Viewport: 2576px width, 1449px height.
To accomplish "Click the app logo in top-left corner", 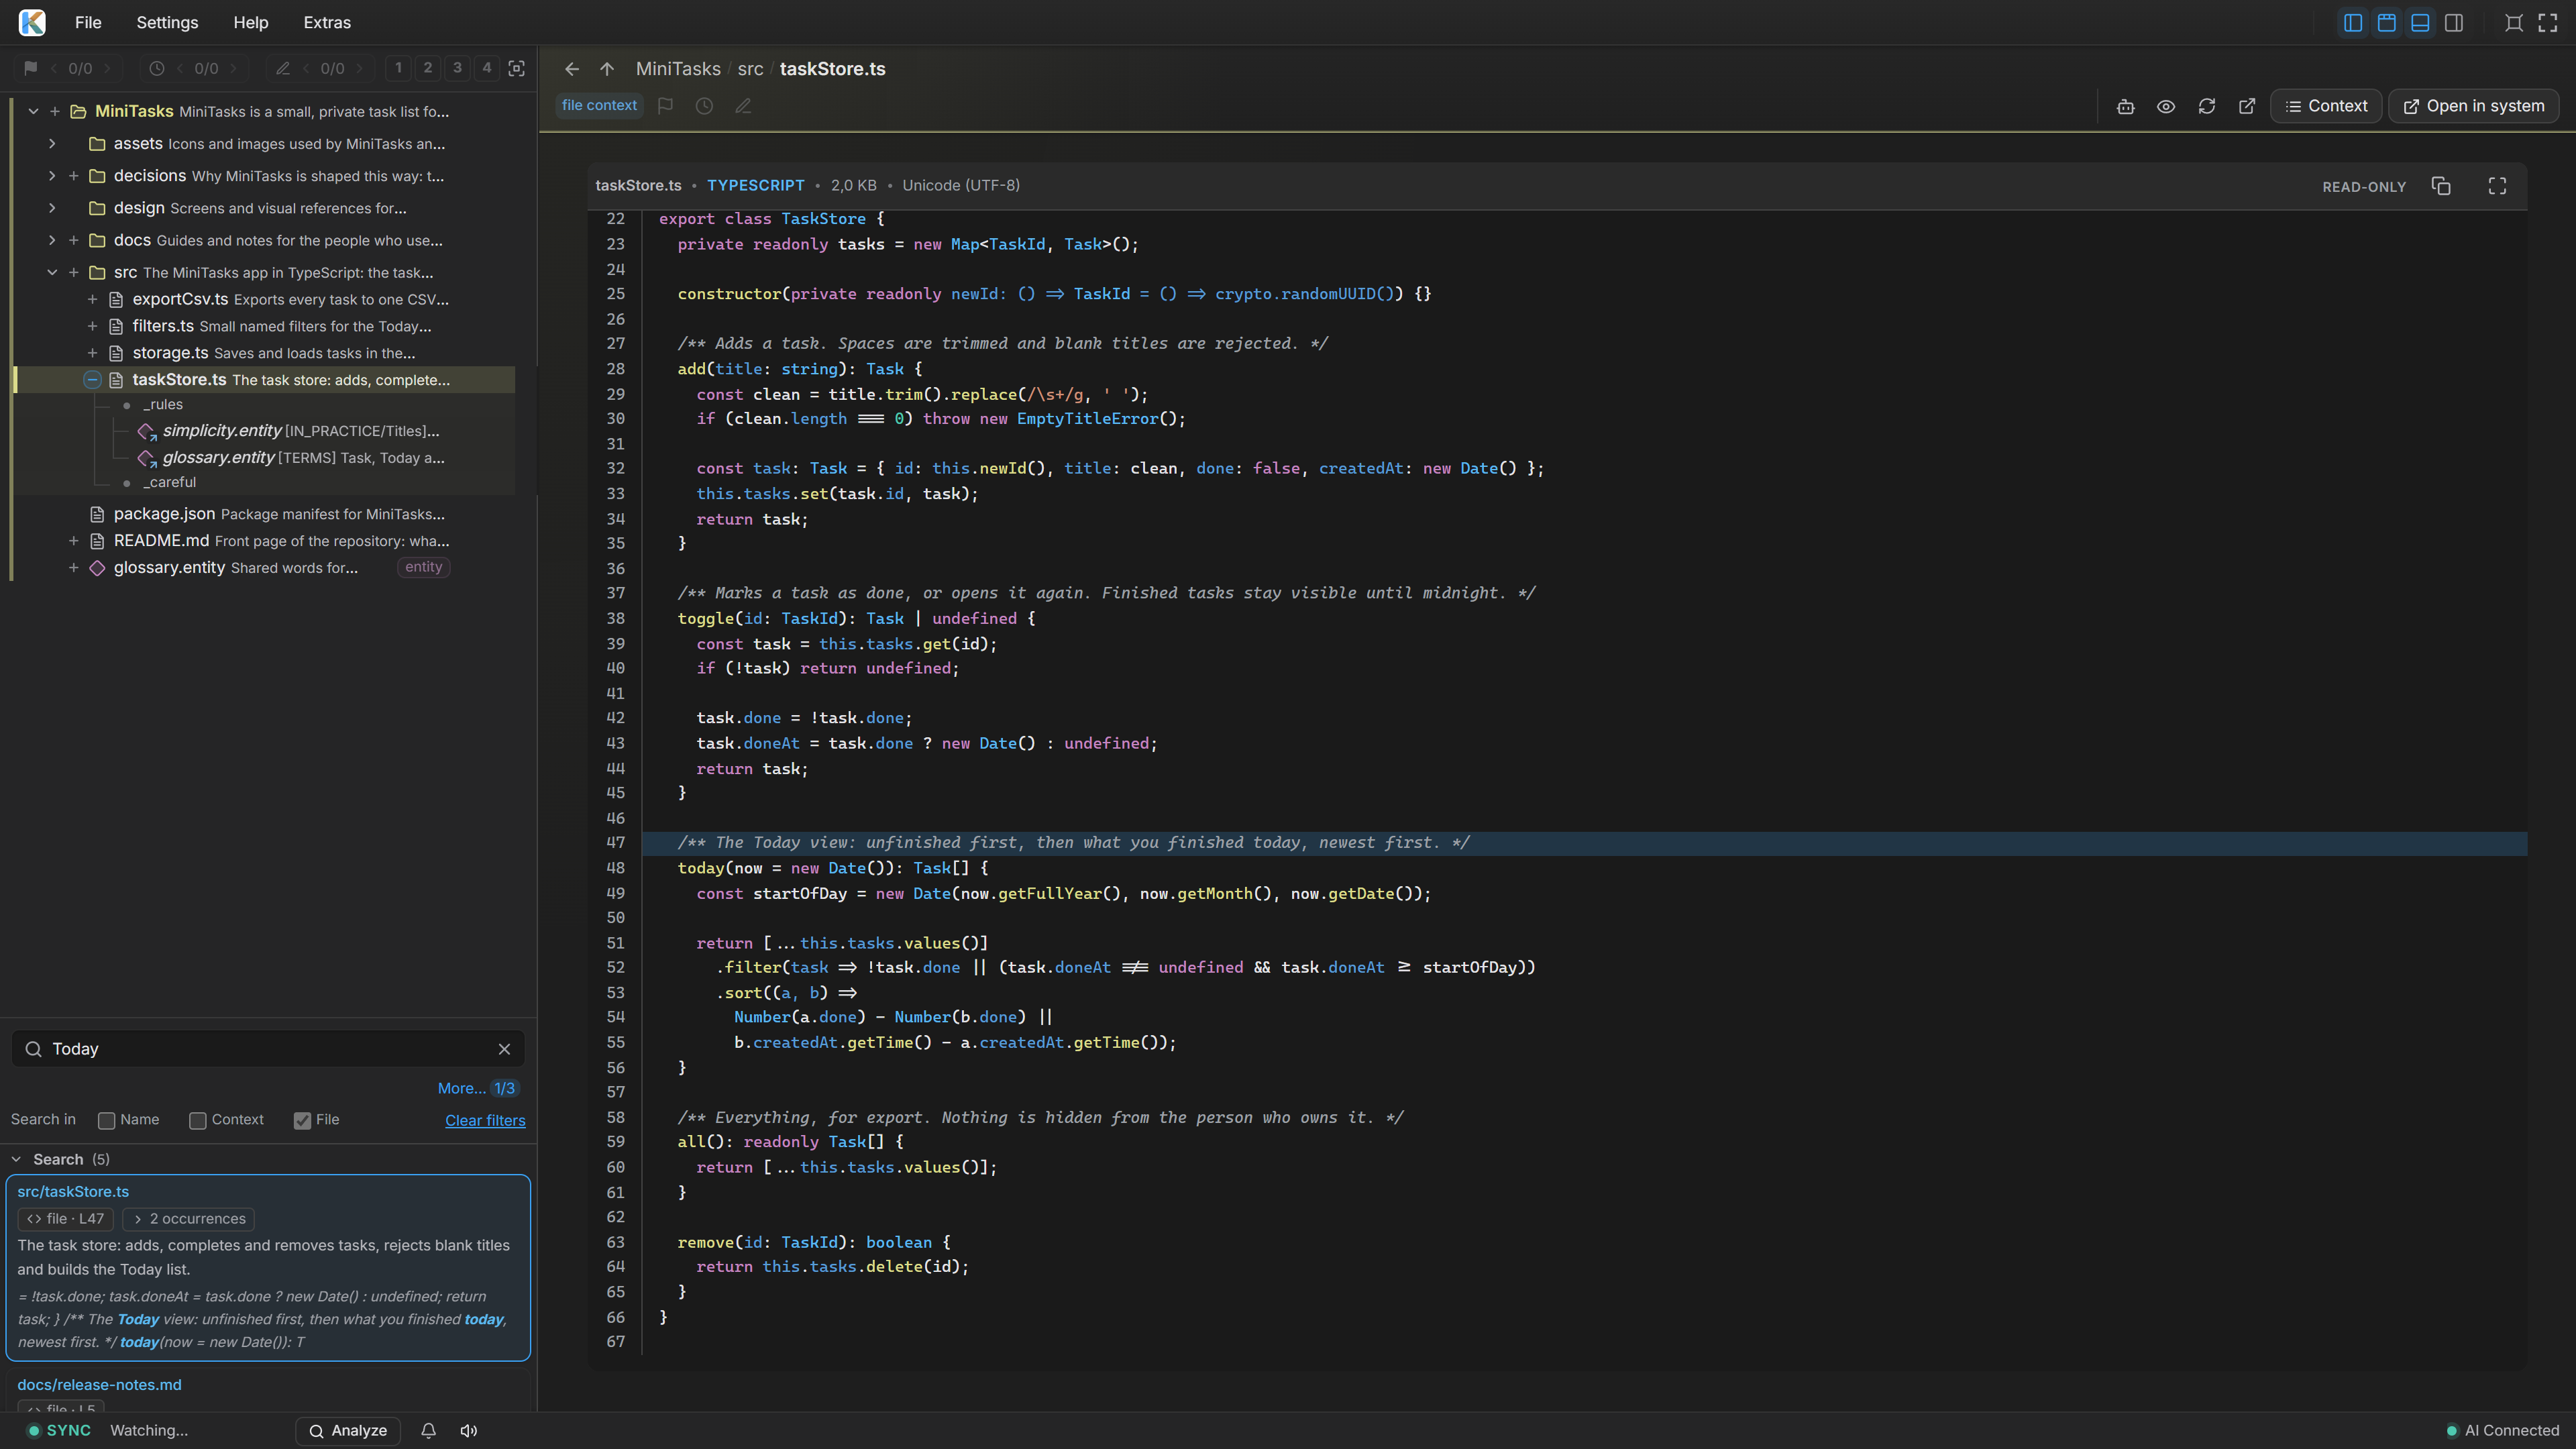I will [x=32, y=22].
